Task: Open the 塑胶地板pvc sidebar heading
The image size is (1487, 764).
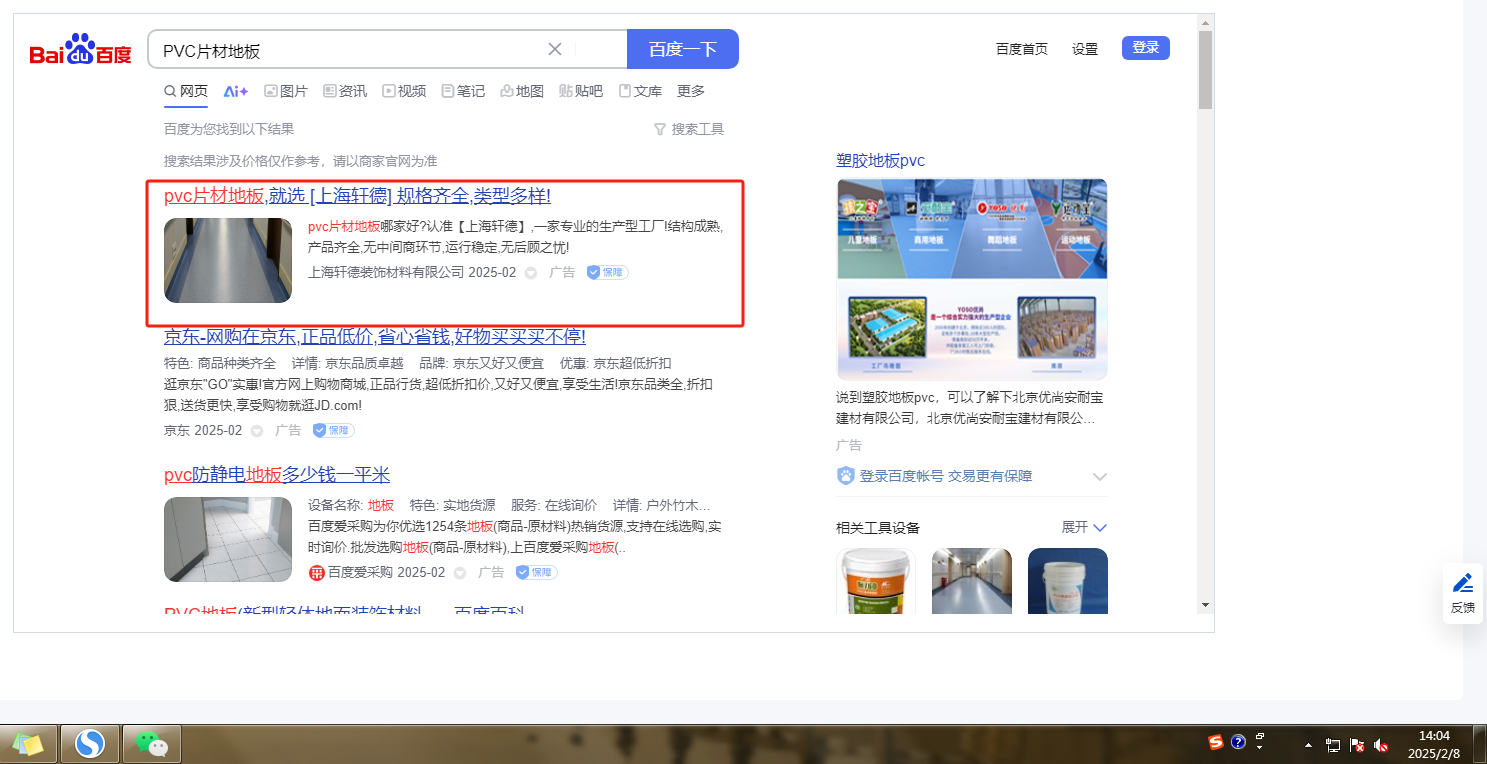Action: pos(881,161)
